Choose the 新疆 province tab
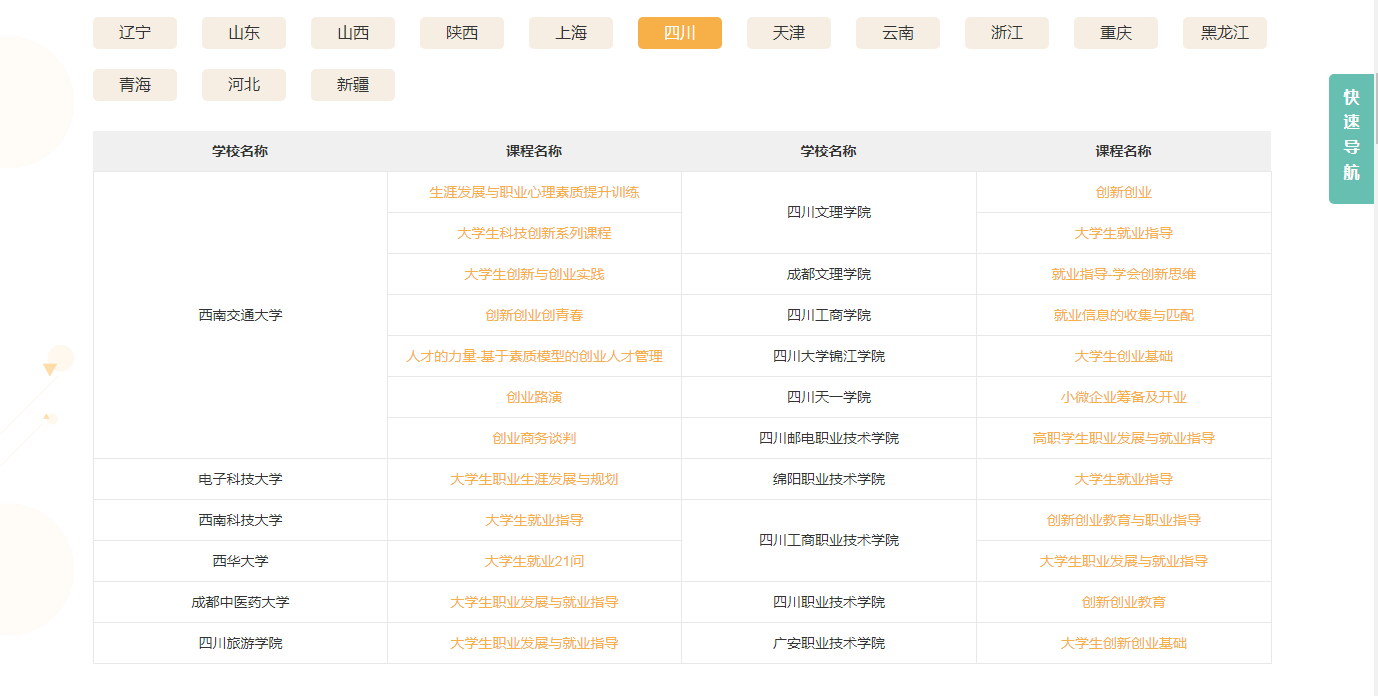Screen dimensions: 1378x696 [353, 85]
